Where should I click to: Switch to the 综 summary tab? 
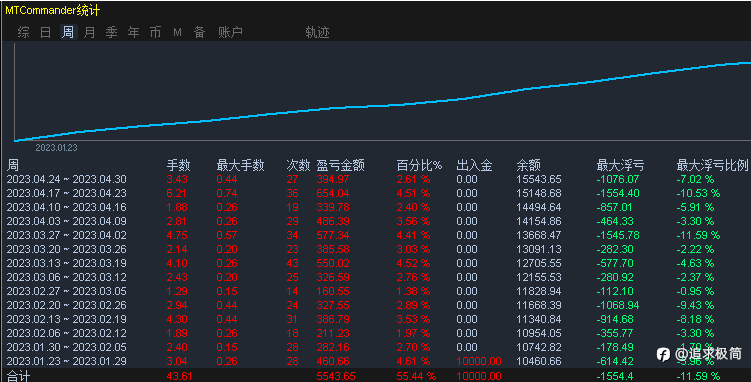[x=23, y=32]
